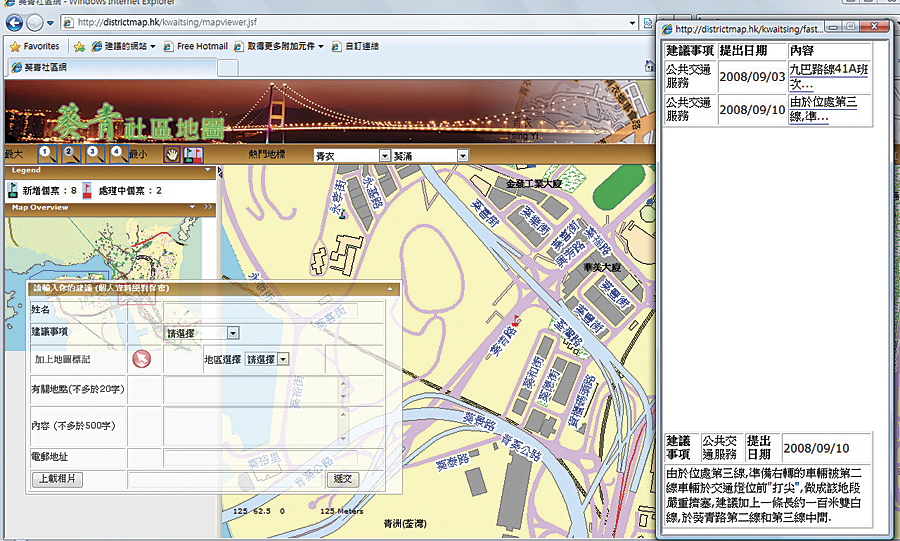
Task: Open the 建議的網站 favorites item
Action: point(123,46)
